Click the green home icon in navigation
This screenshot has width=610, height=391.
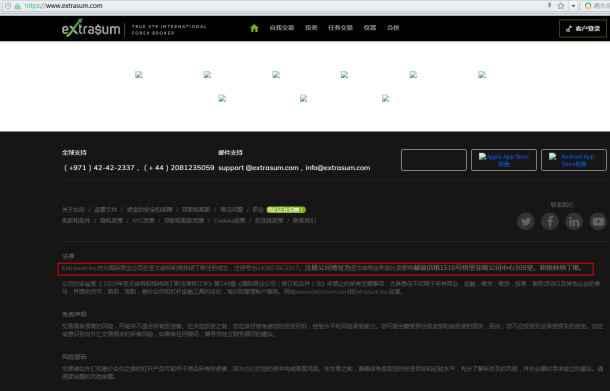tap(254, 28)
